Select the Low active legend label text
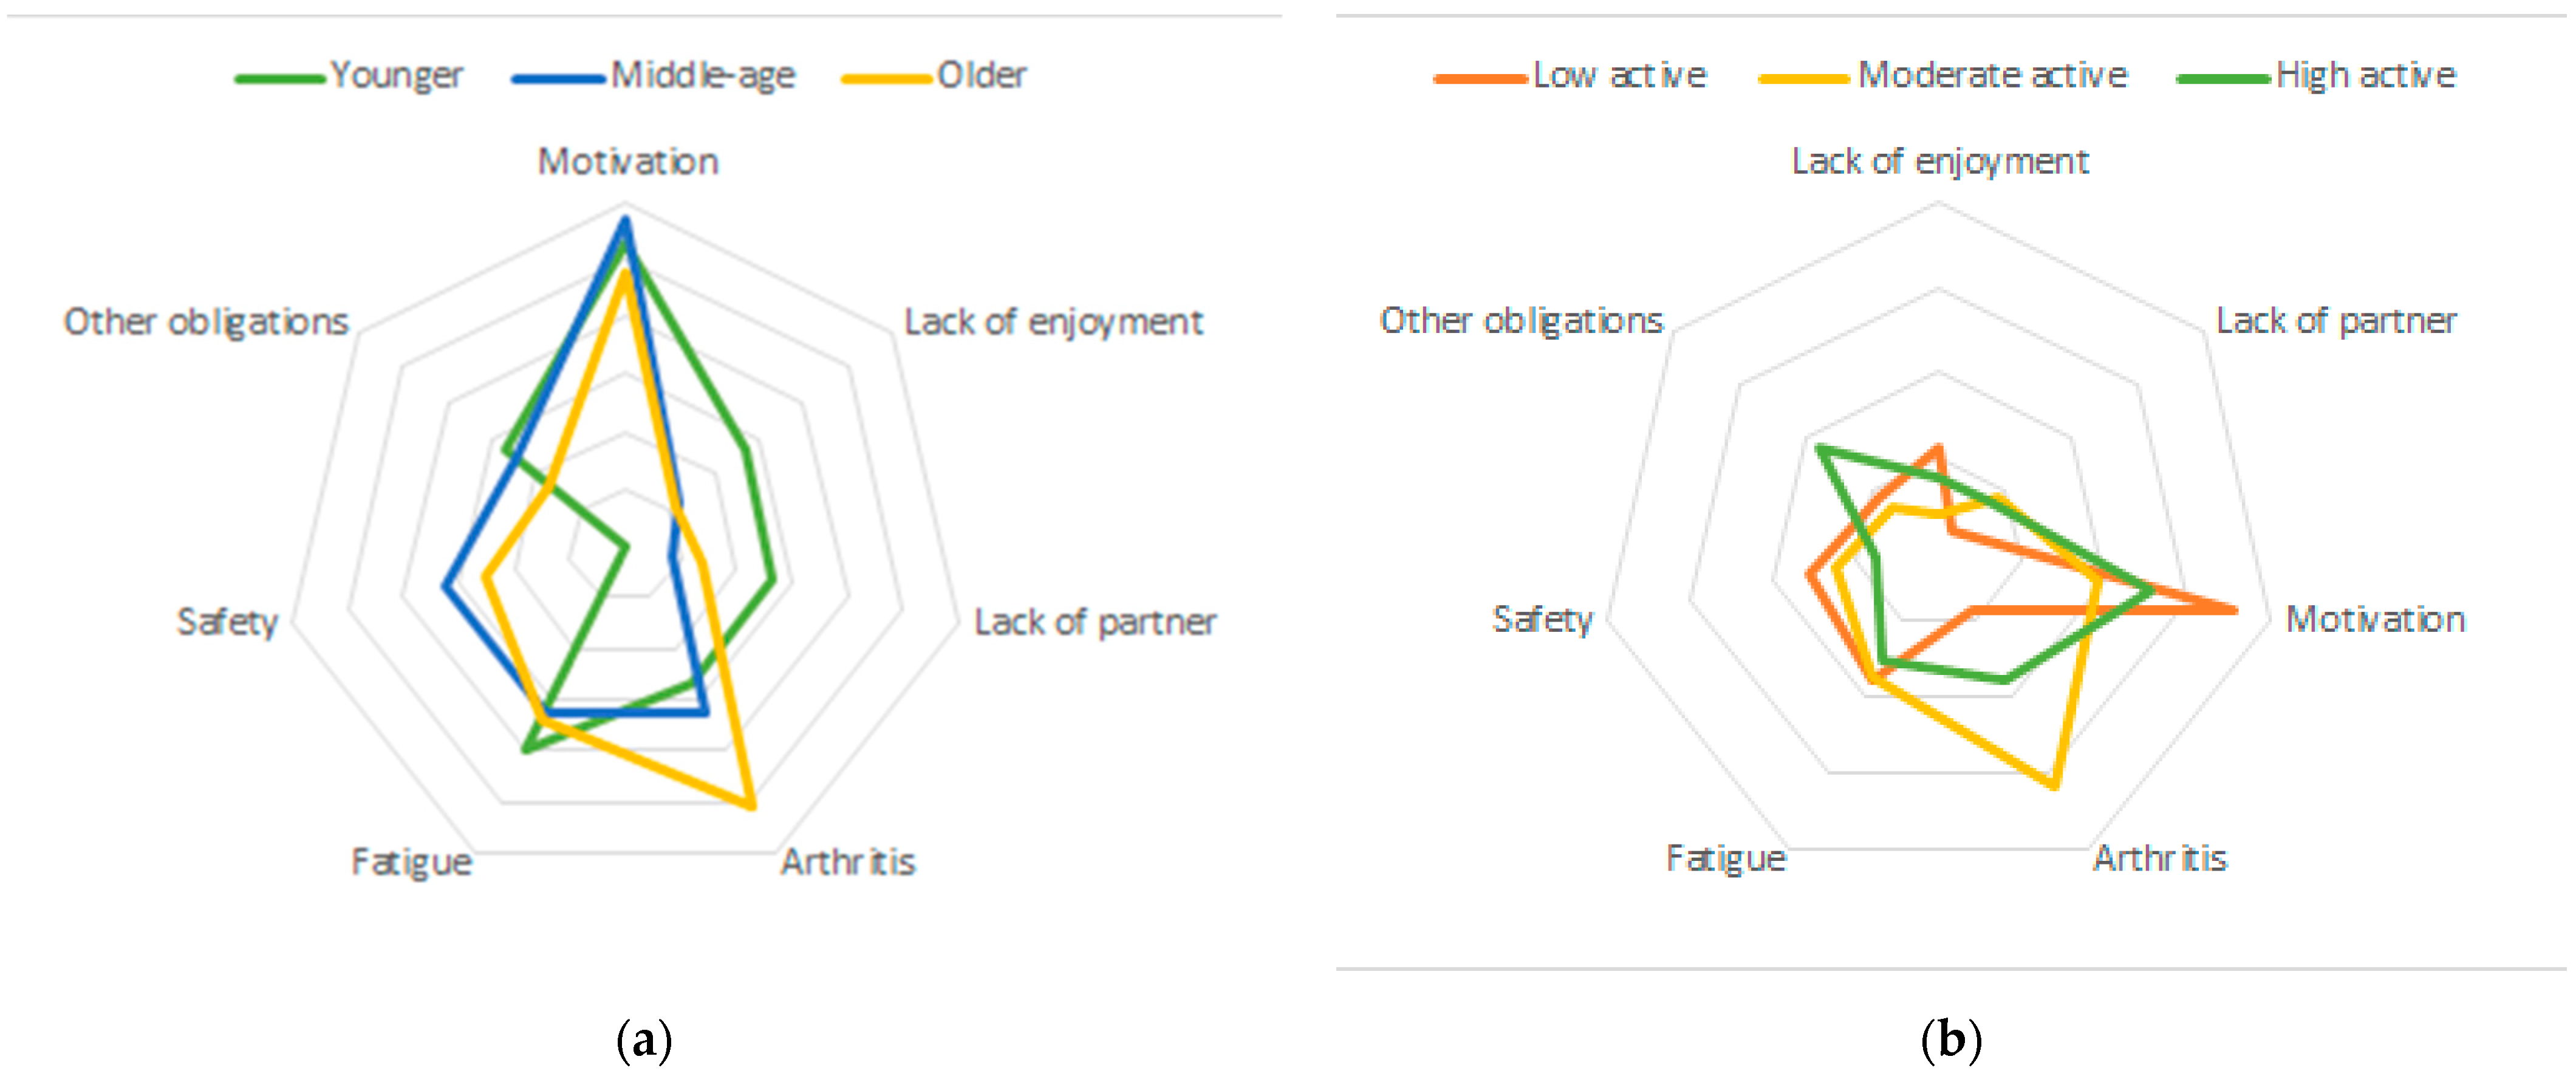Screen dimensions: 2576x1079 (1620, 75)
